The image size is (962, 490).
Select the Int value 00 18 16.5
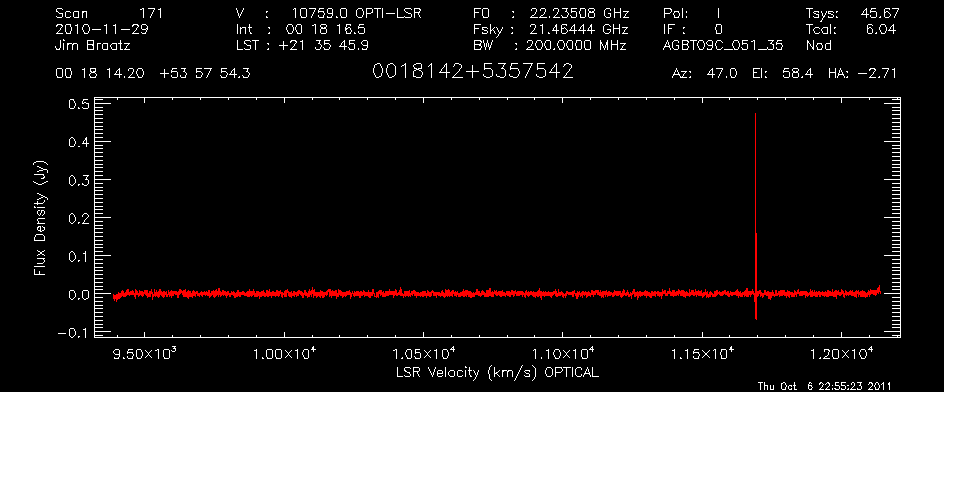(326, 29)
